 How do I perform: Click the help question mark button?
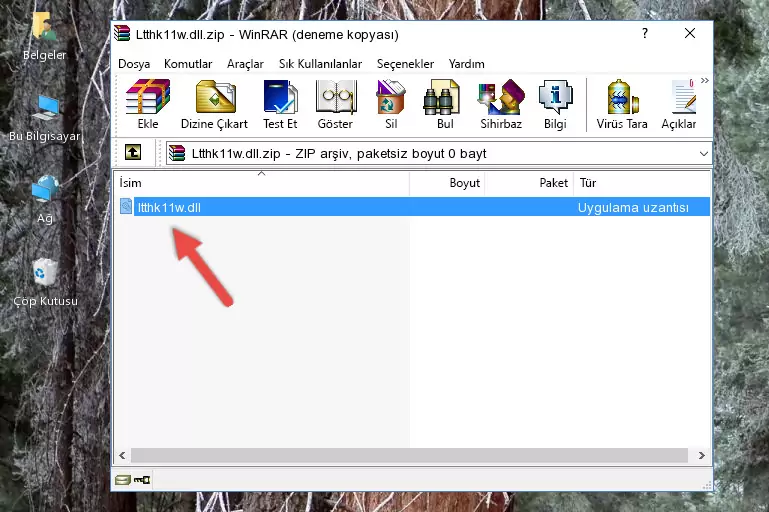click(x=644, y=33)
